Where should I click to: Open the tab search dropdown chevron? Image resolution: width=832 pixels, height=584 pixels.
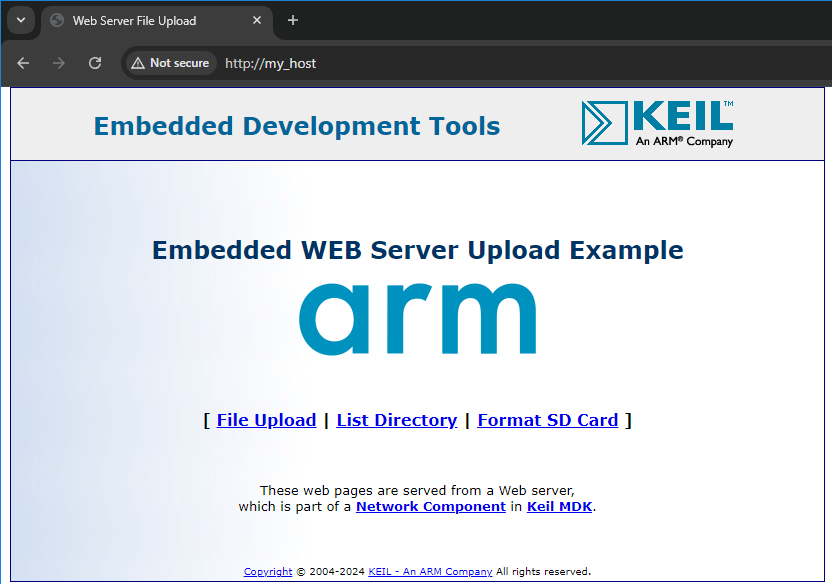pyautogui.click(x=20, y=20)
